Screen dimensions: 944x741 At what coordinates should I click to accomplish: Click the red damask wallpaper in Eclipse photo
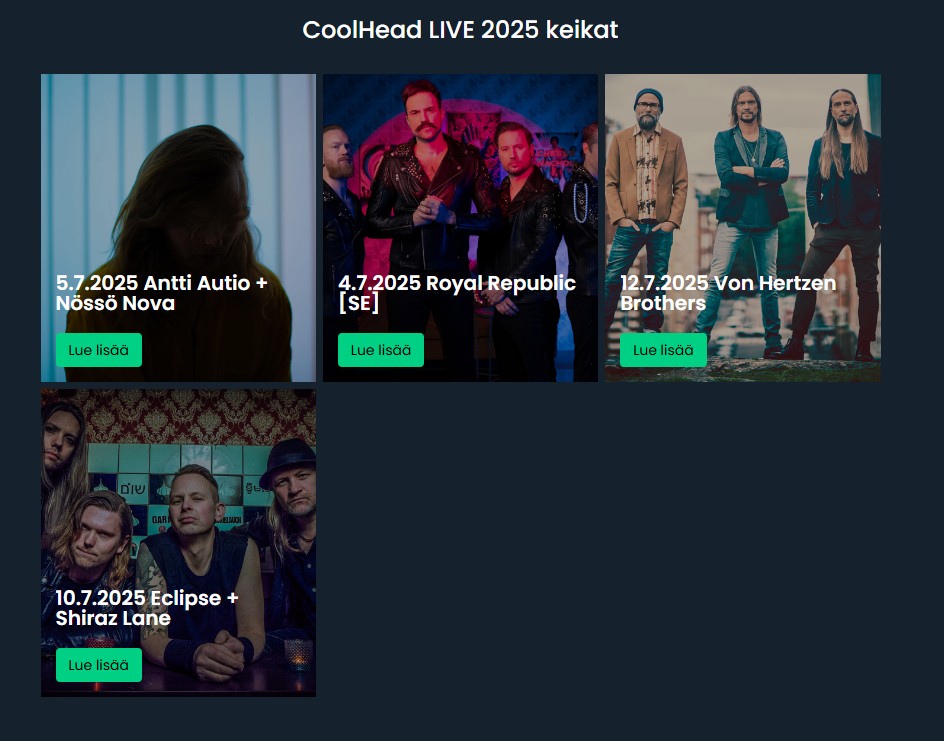[199, 417]
